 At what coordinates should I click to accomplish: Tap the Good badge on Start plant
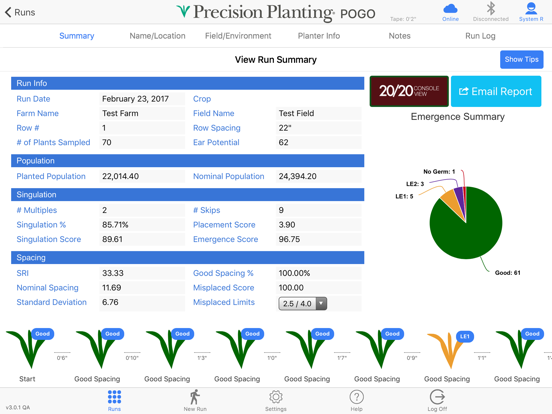(x=43, y=334)
